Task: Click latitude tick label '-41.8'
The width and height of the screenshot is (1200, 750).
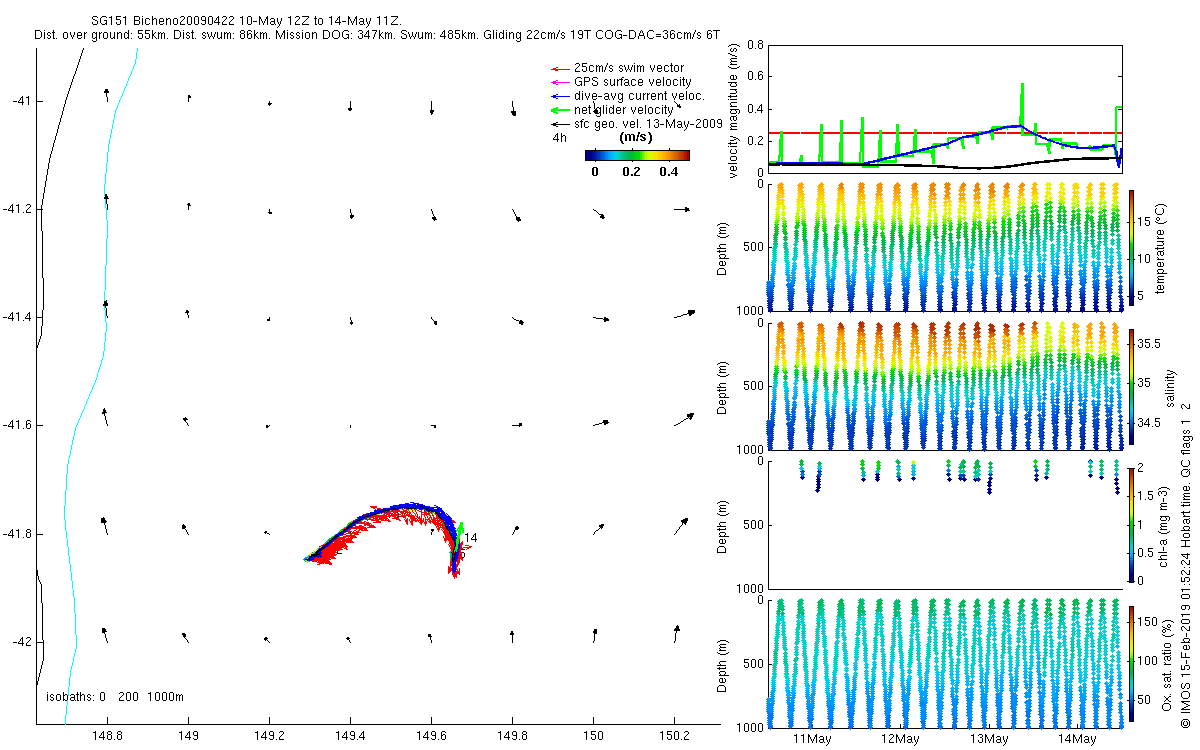Action: click(20, 533)
